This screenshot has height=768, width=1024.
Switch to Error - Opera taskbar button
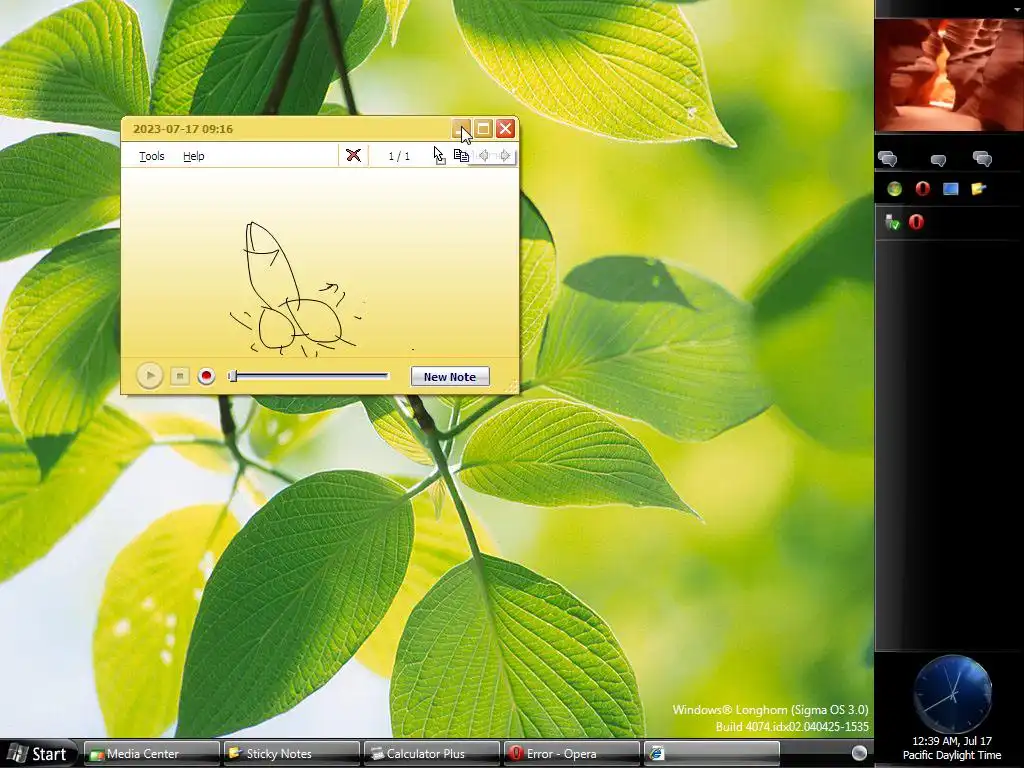[571, 754]
